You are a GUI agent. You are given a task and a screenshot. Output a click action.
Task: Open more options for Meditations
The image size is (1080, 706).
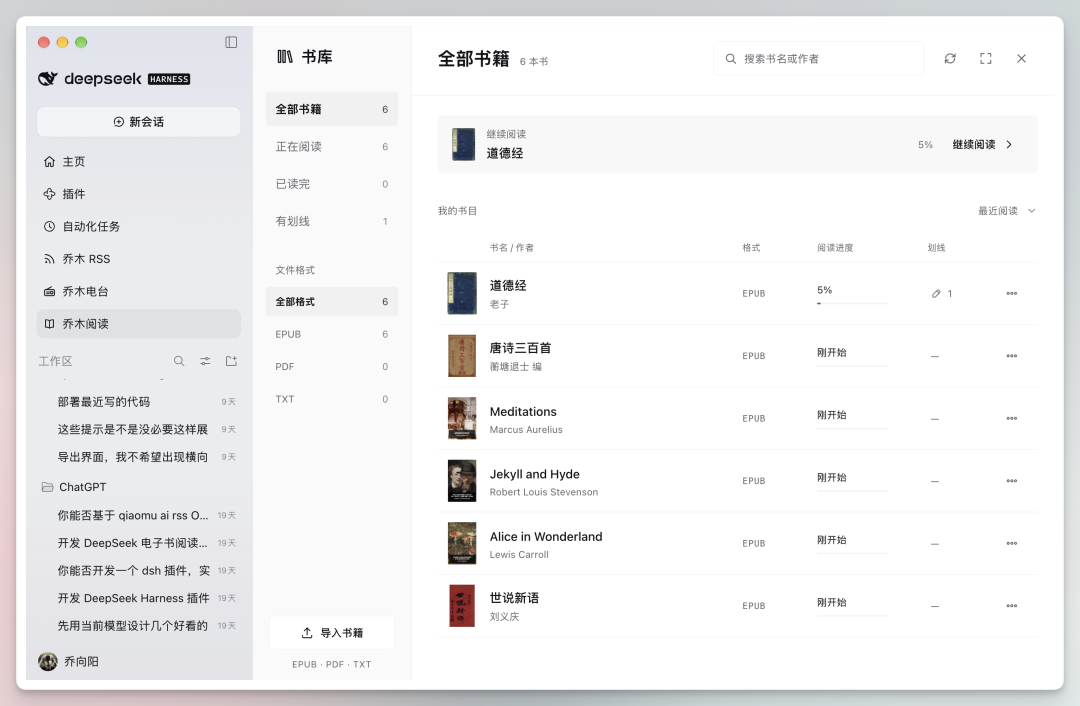(x=1012, y=418)
